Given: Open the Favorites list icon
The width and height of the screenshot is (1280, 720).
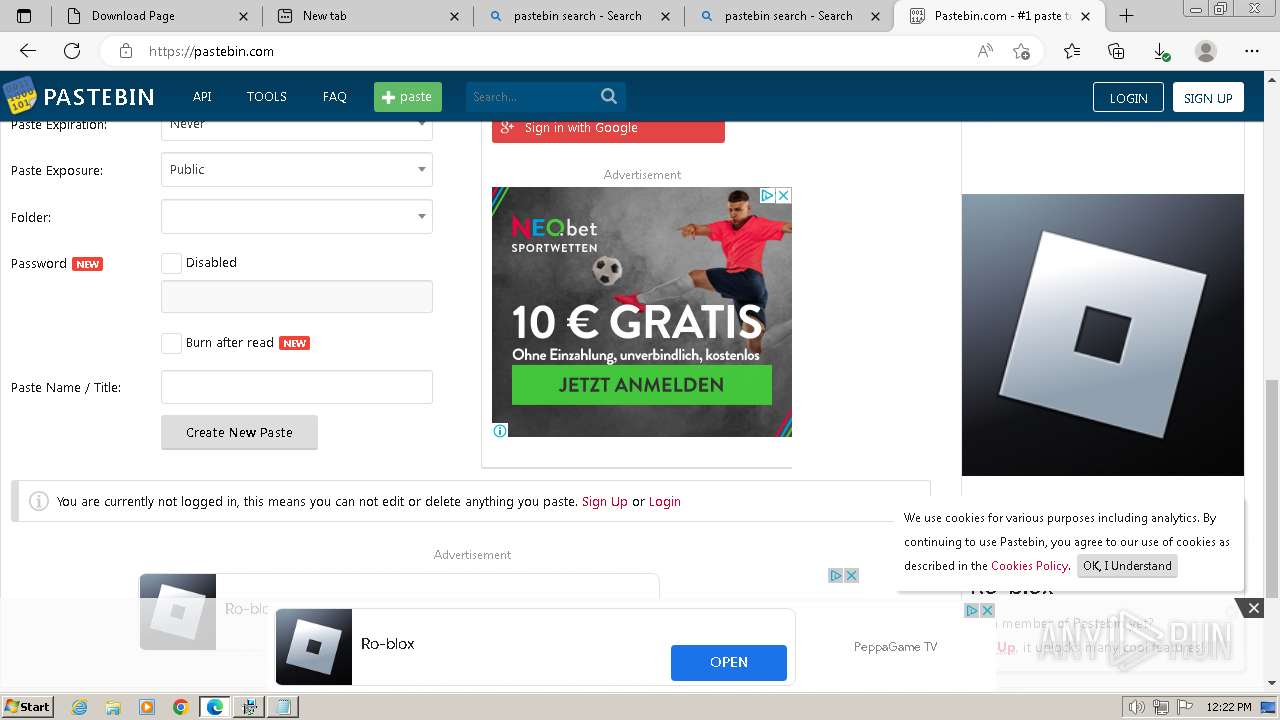Looking at the screenshot, I should coord(1072,51).
